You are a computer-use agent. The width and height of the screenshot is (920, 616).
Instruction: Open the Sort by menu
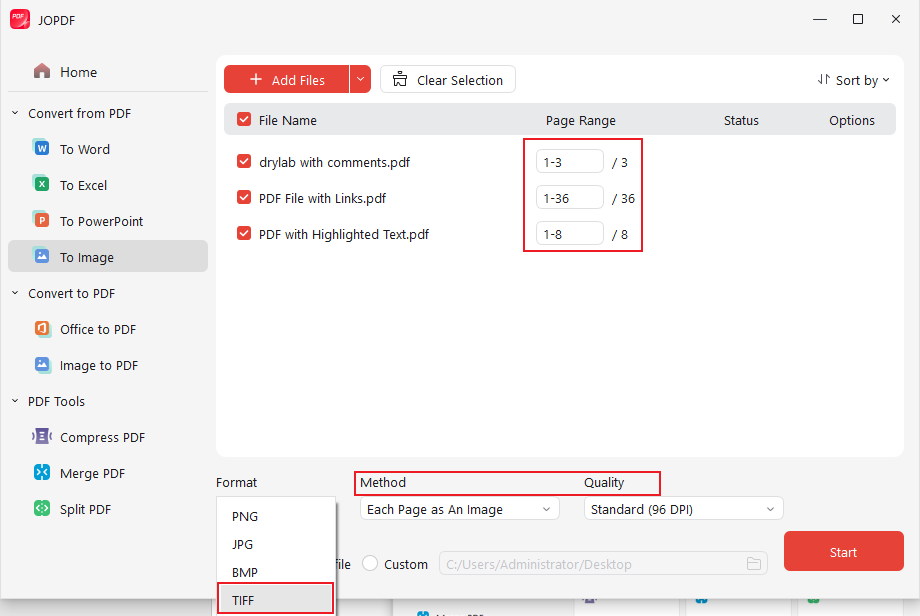(x=853, y=79)
